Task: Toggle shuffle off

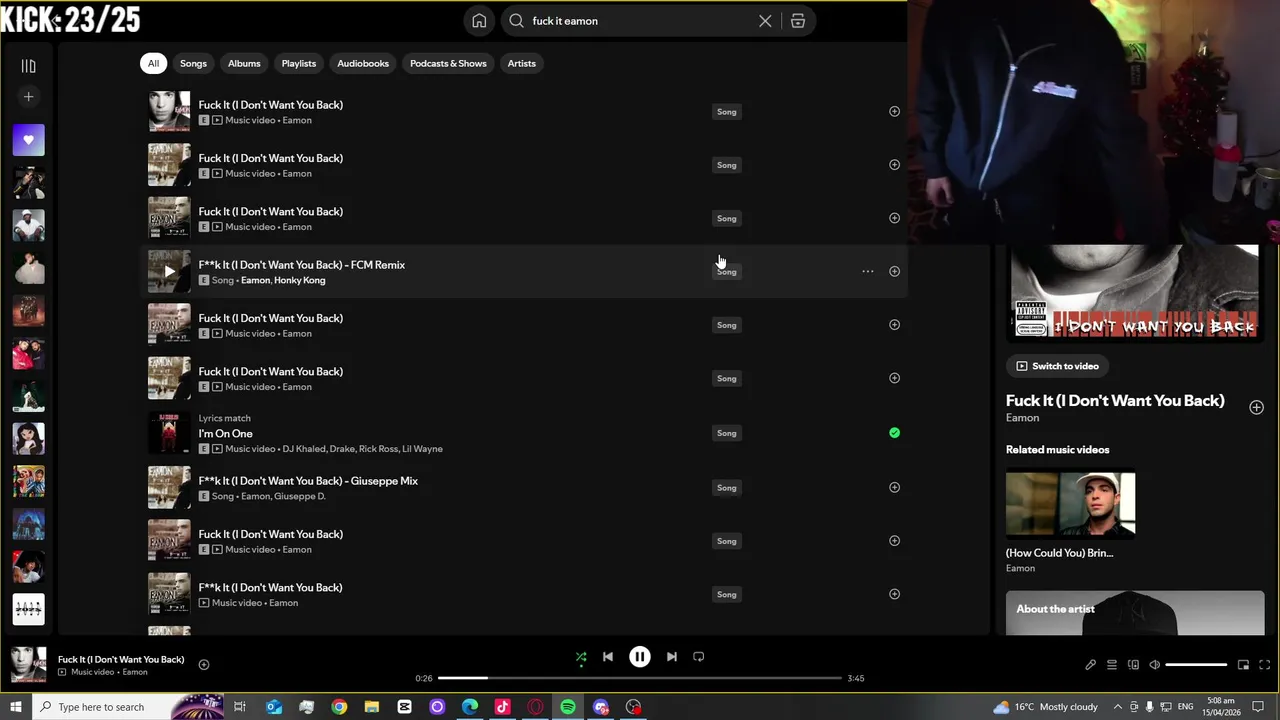Action: pos(581,657)
